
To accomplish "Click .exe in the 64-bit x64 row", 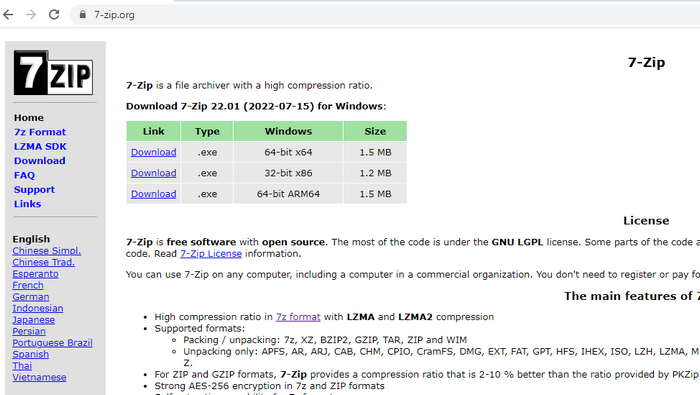I will (x=207, y=152).
